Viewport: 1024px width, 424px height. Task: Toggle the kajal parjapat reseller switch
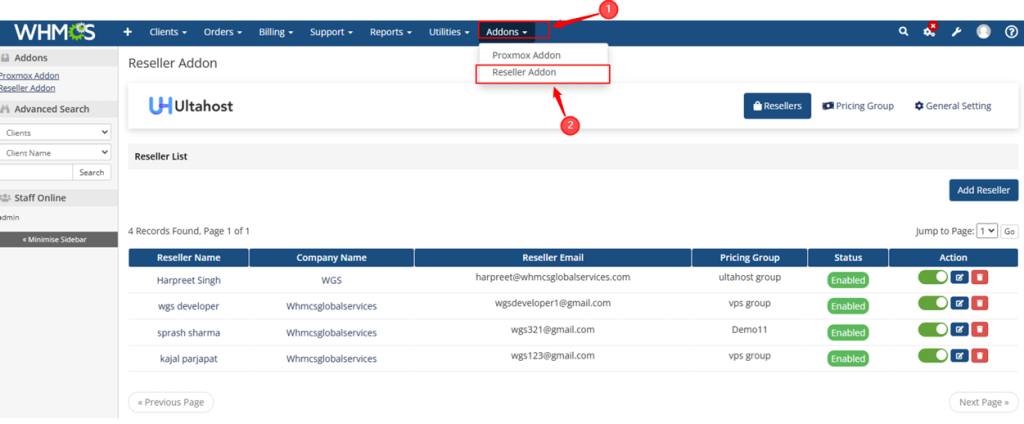click(932, 355)
